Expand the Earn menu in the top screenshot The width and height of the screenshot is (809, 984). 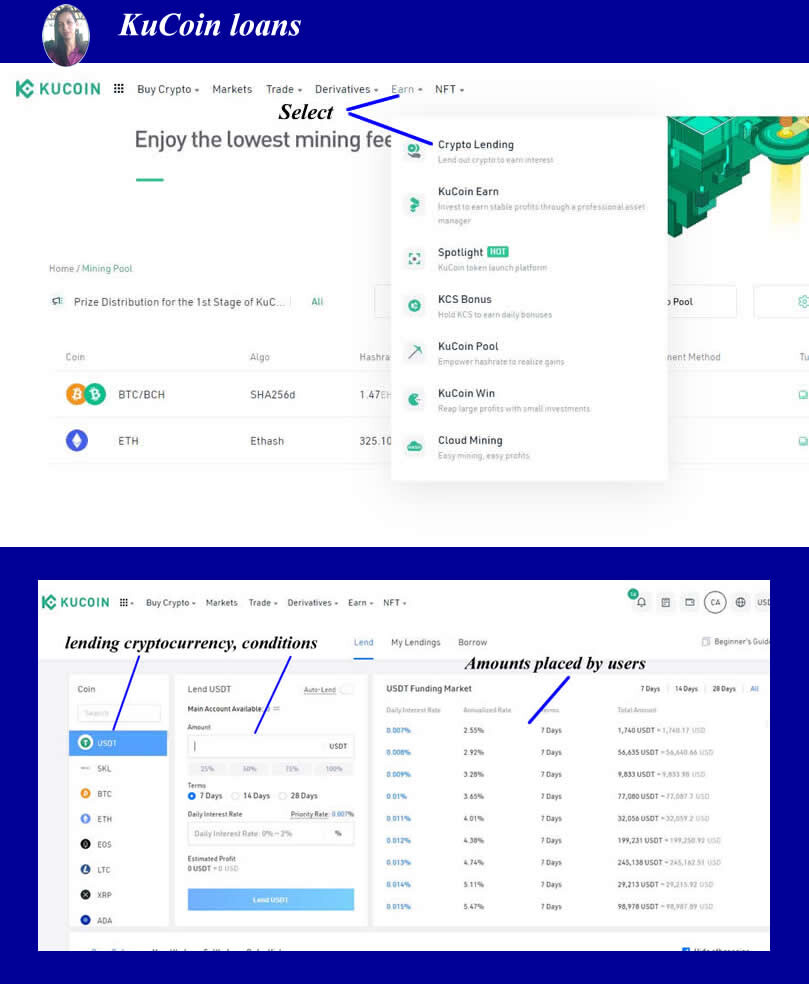tap(407, 89)
